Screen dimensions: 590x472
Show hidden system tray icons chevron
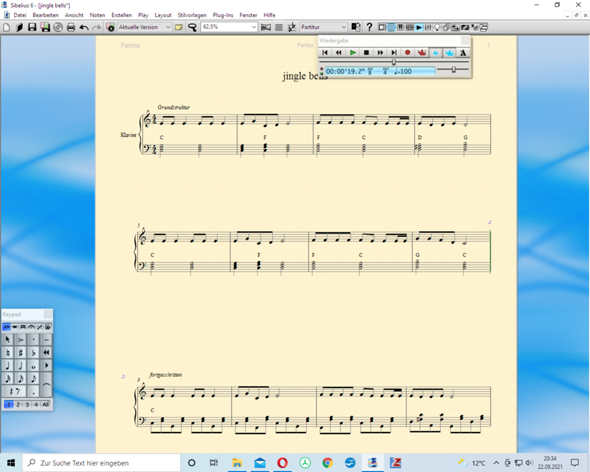tap(496, 463)
